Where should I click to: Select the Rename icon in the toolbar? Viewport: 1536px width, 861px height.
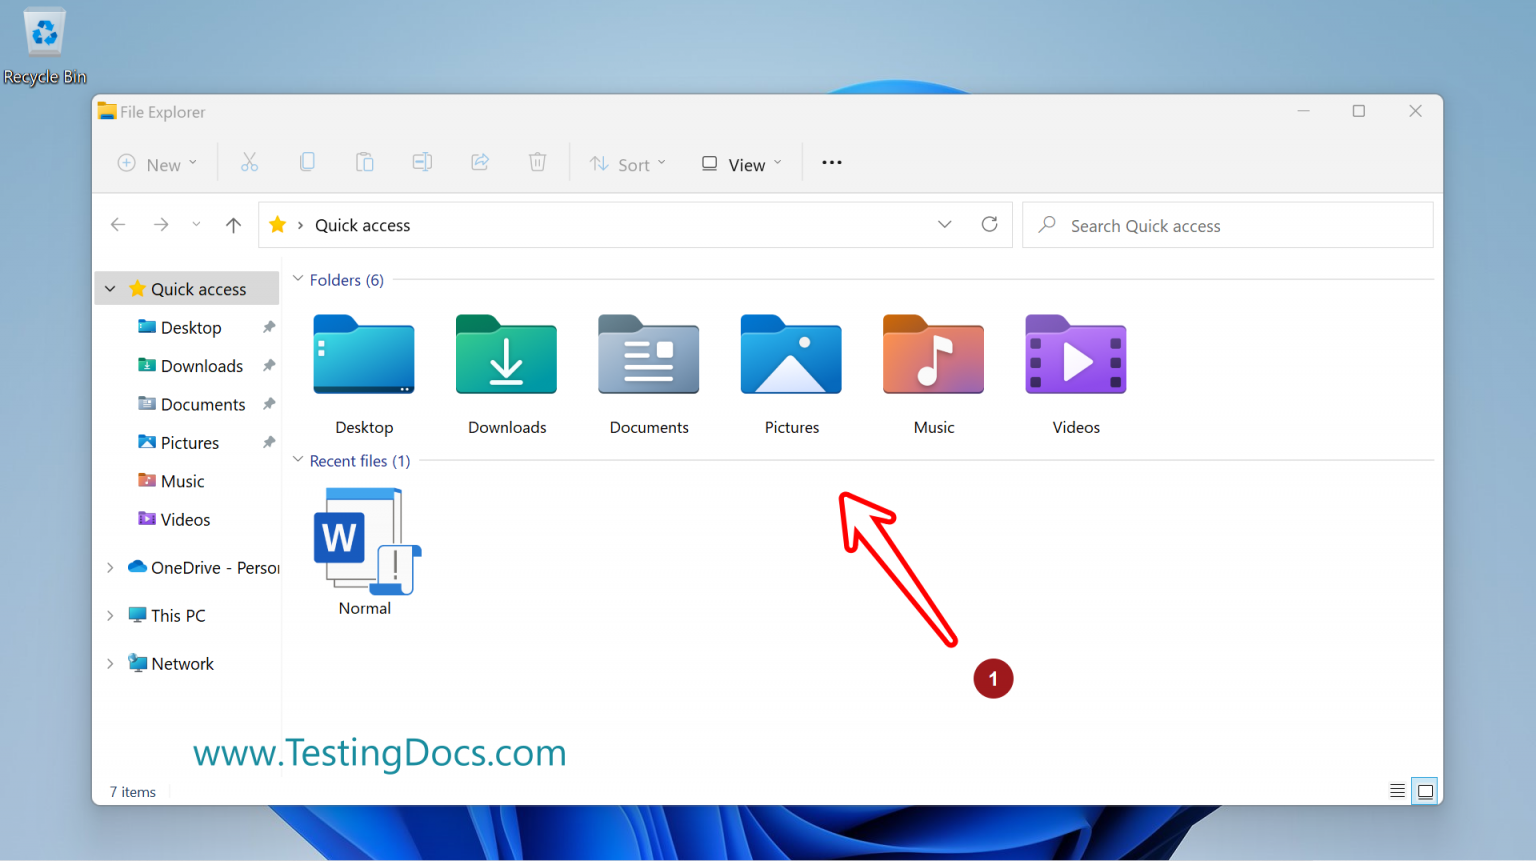point(422,161)
